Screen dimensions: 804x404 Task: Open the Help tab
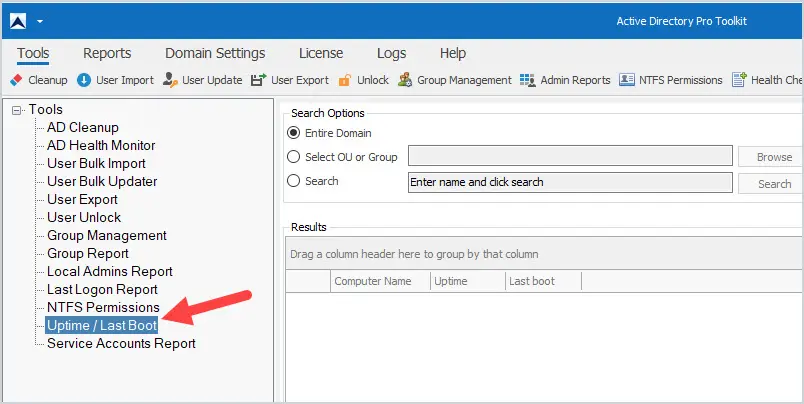pyautogui.click(x=453, y=53)
